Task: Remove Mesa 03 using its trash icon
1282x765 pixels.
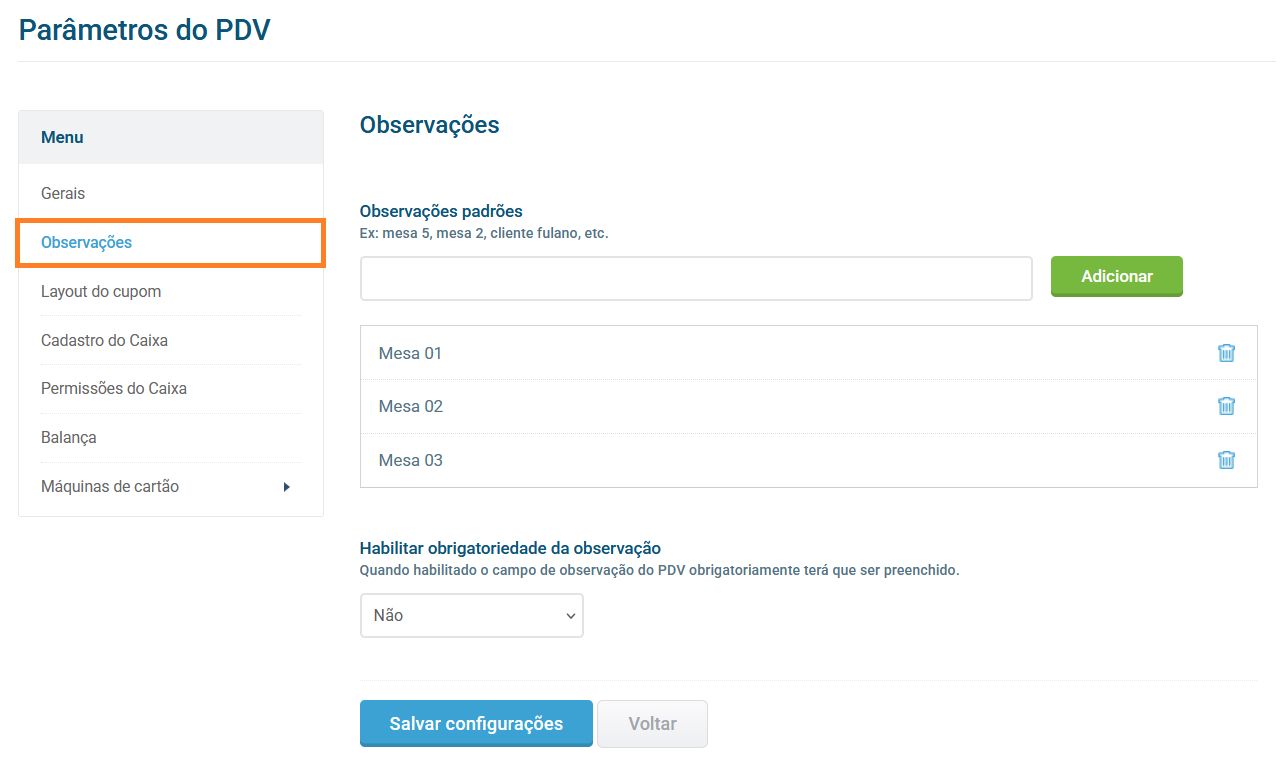Action: pos(1226,460)
